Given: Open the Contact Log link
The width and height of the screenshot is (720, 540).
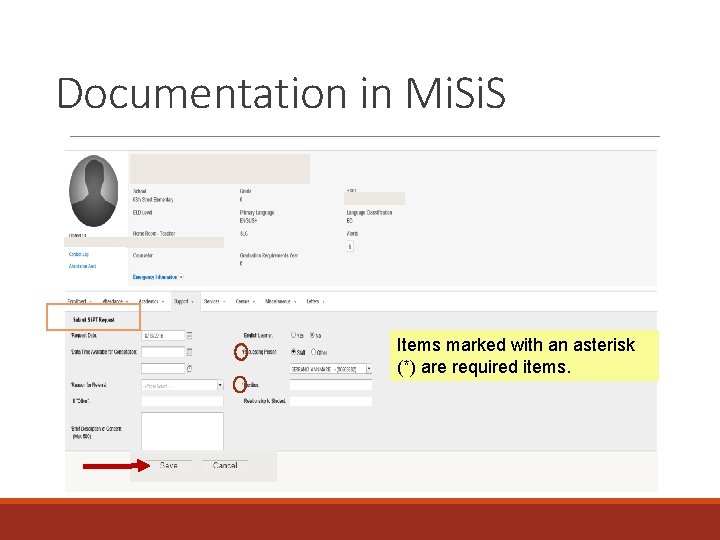Looking at the screenshot, I should tap(79, 254).
